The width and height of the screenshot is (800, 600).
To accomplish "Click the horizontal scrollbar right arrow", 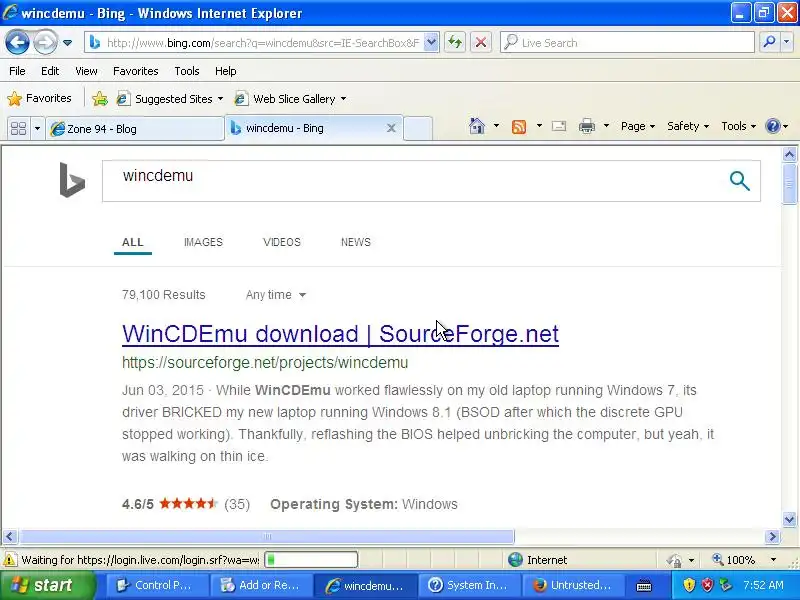I will click(x=772, y=536).
